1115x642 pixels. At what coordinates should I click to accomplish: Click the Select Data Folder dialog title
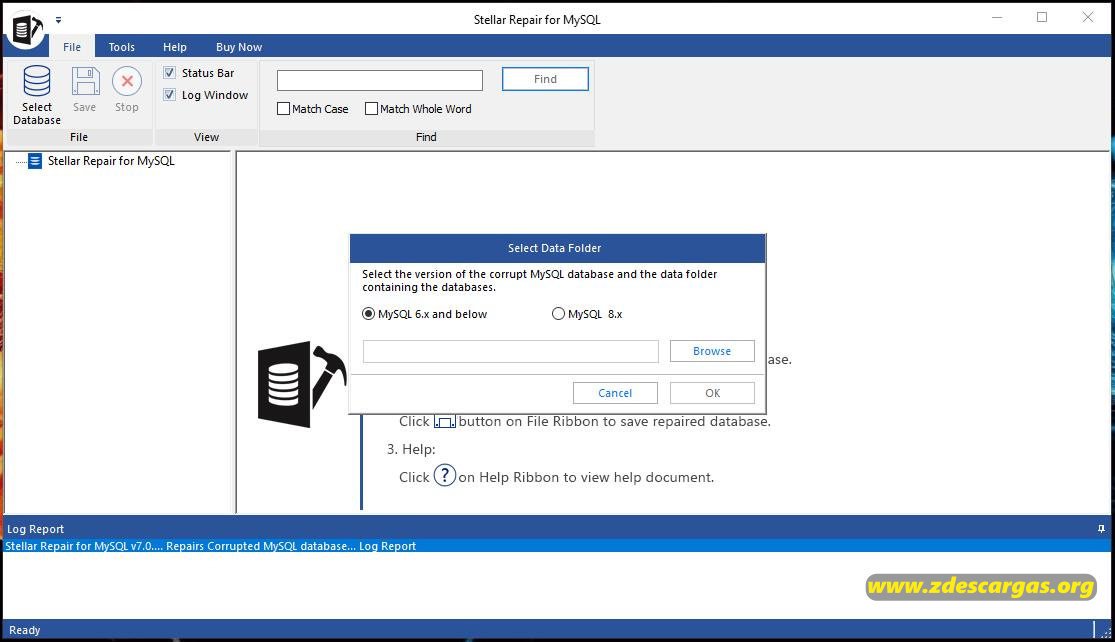[x=555, y=248]
